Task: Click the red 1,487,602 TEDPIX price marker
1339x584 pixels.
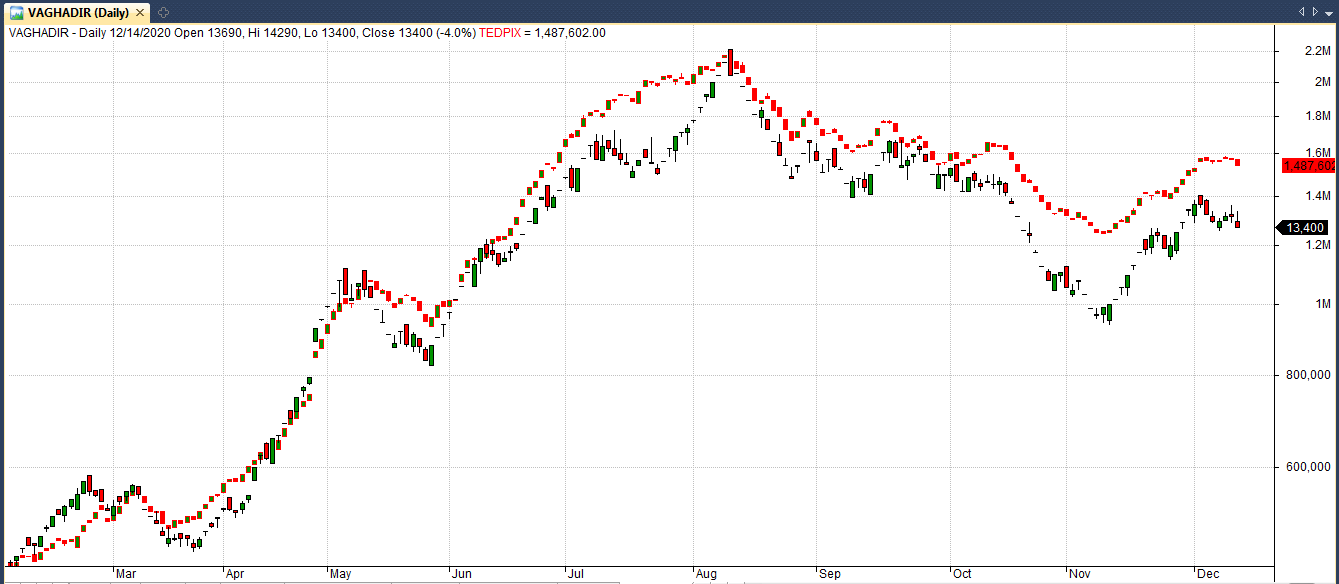Action: 1308,165
